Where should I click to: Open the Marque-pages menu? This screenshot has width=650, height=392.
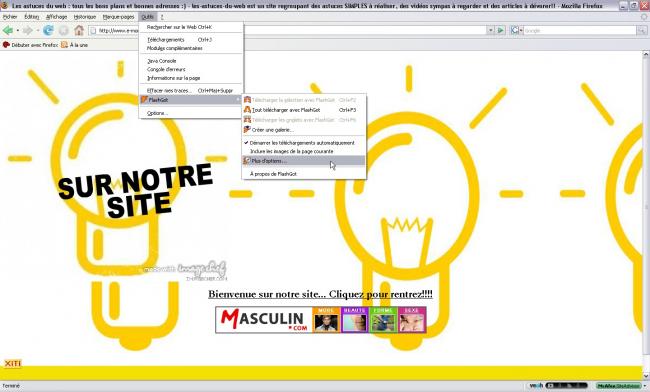[118, 17]
